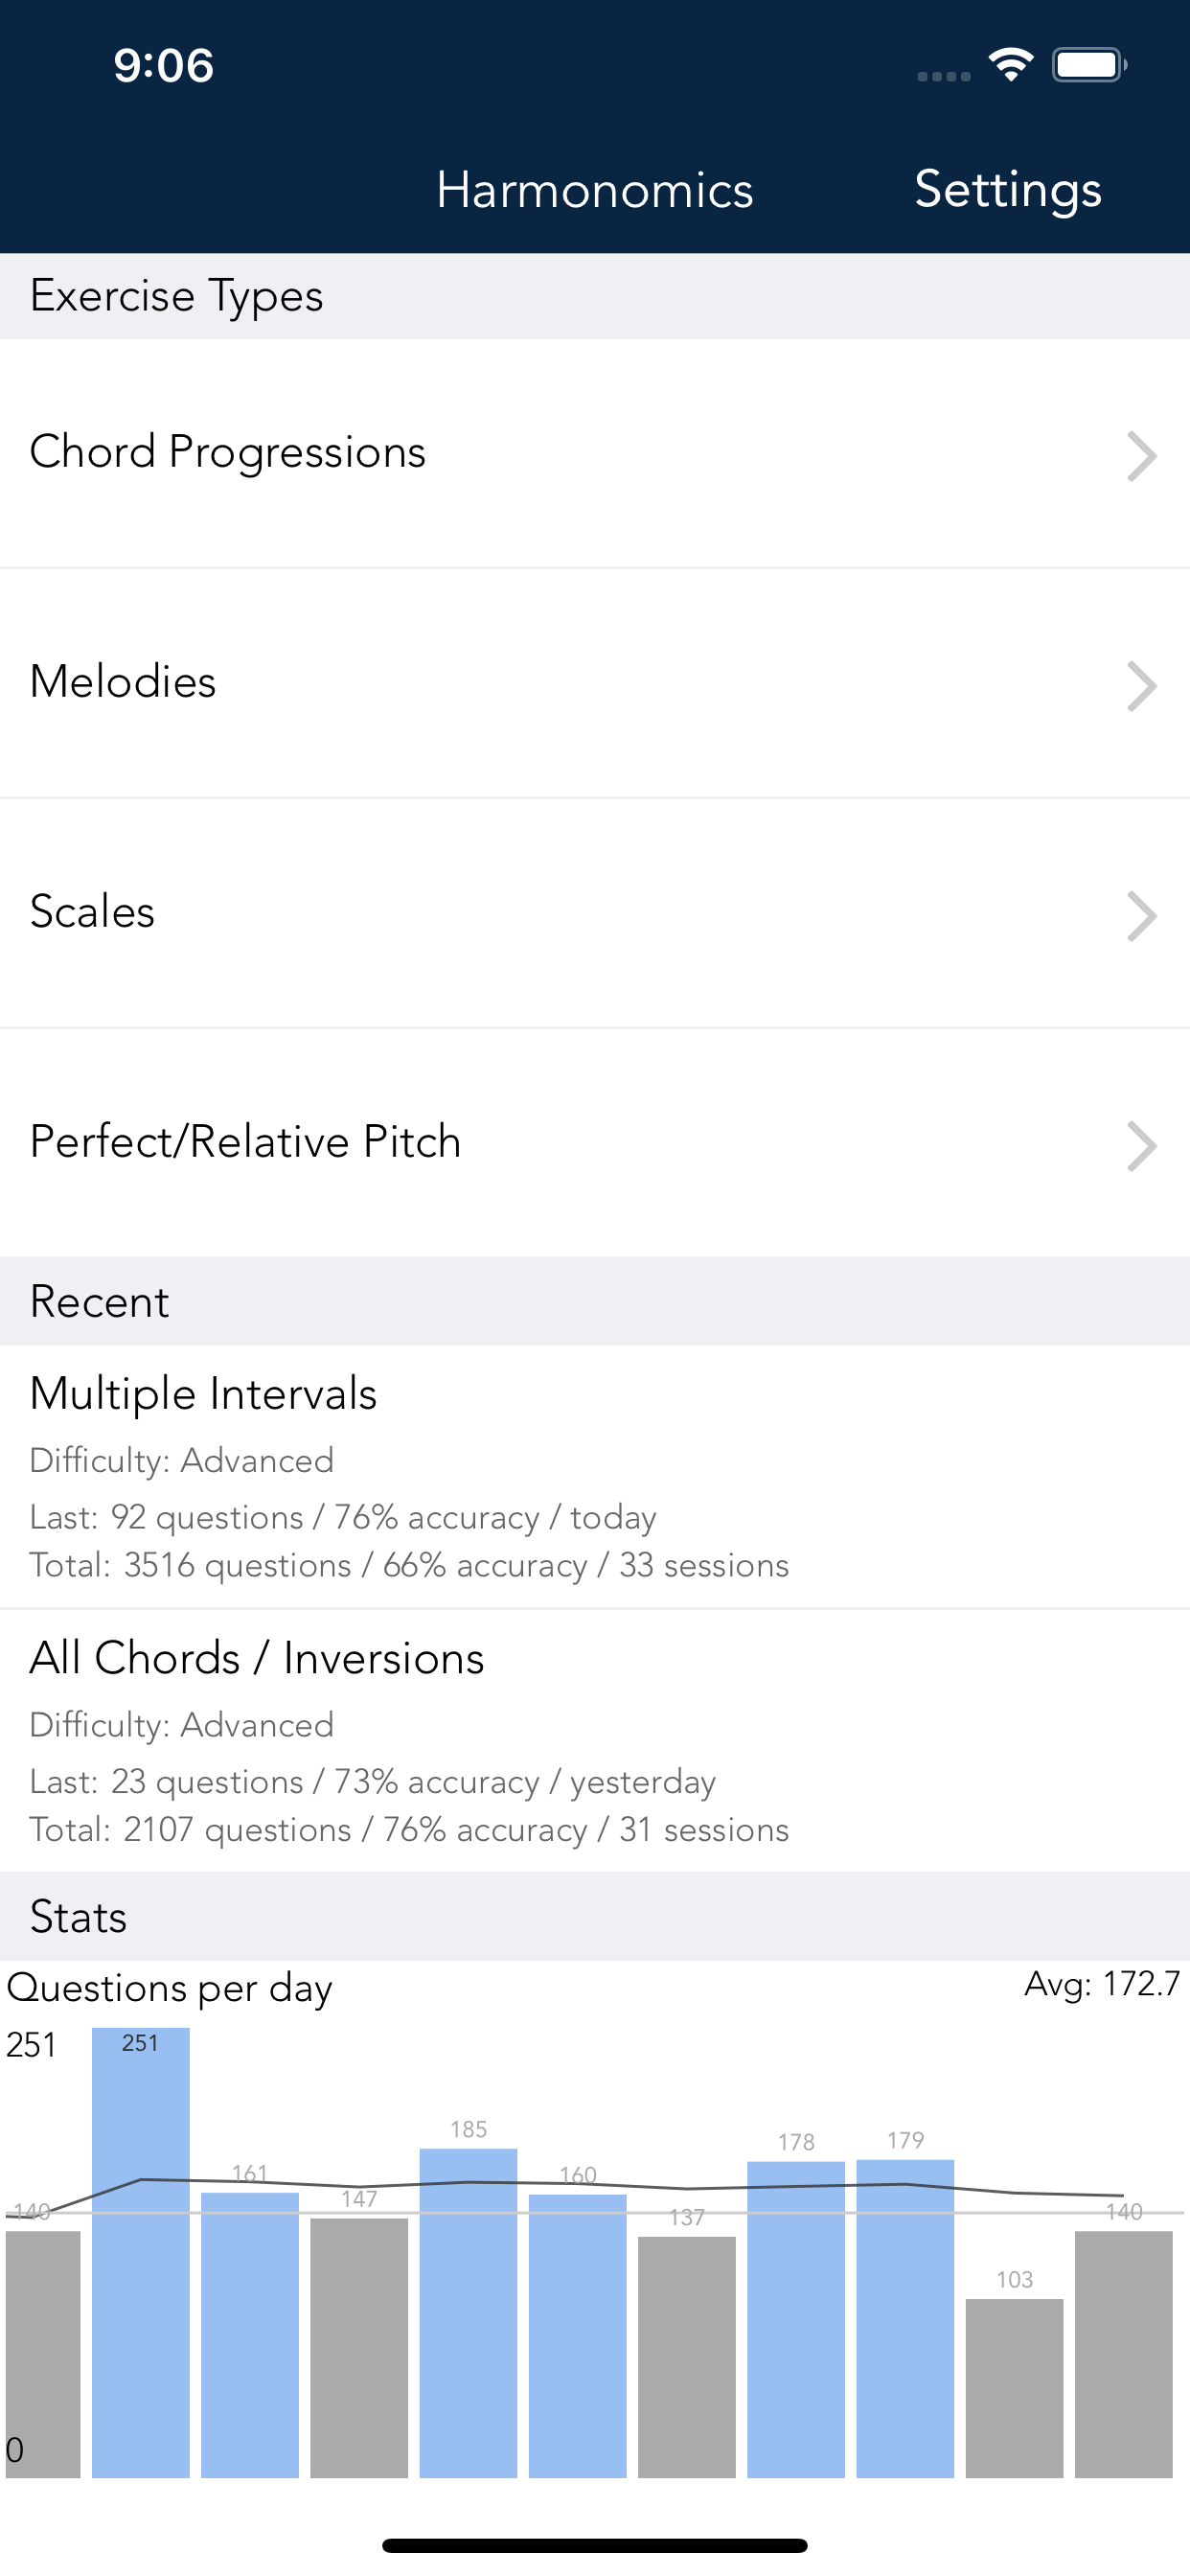Tap the chevron next to Chord Progressions
The image size is (1190, 2576).
(x=1141, y=456)
